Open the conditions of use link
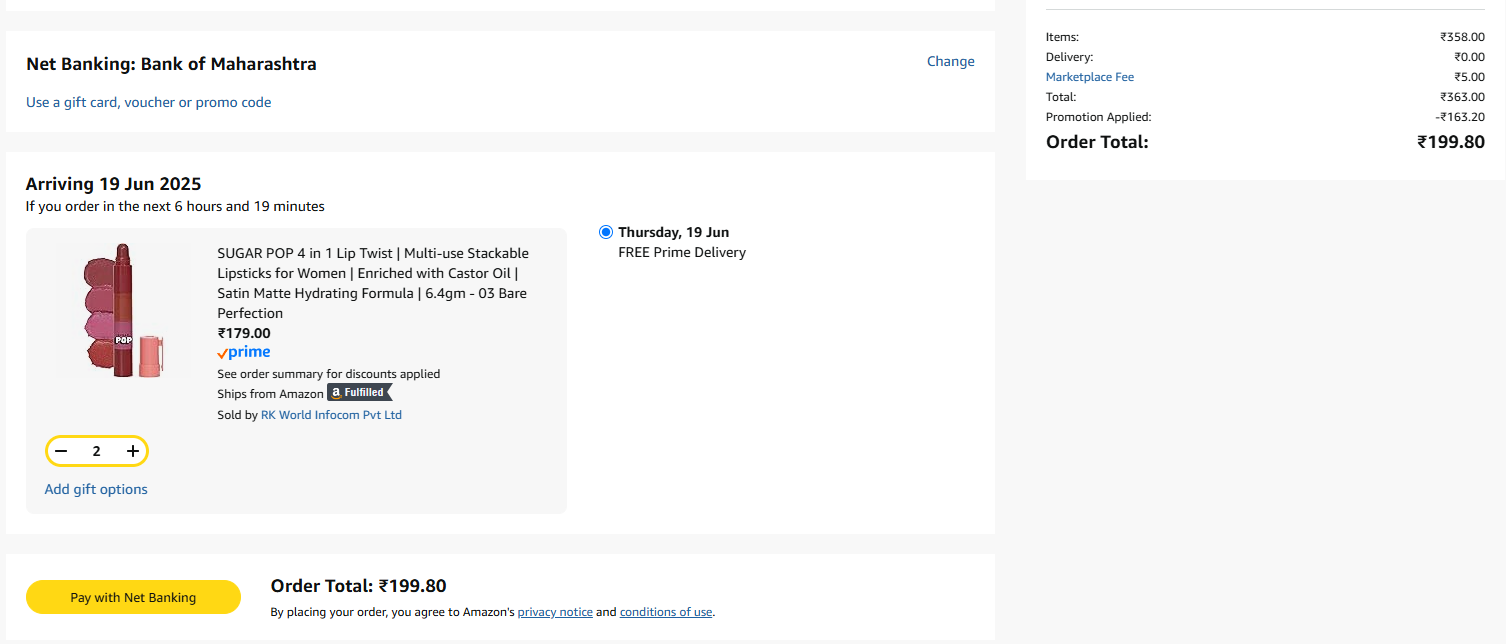Image resolution: width=1506 pixels, height=644 pixels. click(x=666, y=612)
